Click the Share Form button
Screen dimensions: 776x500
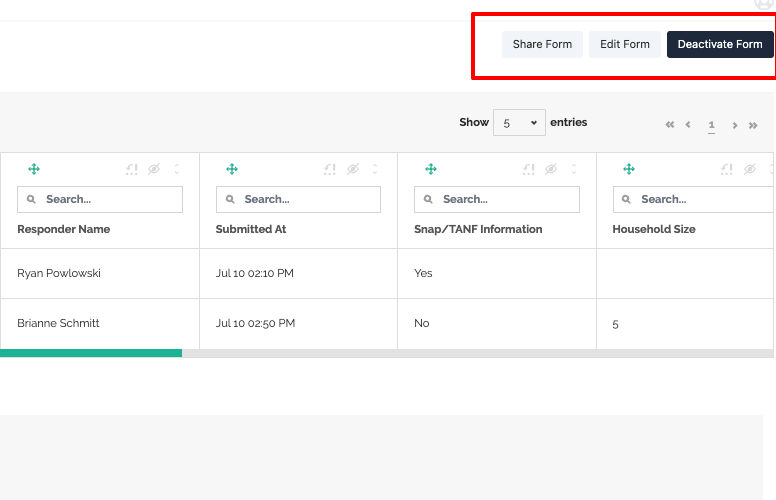[x=542, y=44]
